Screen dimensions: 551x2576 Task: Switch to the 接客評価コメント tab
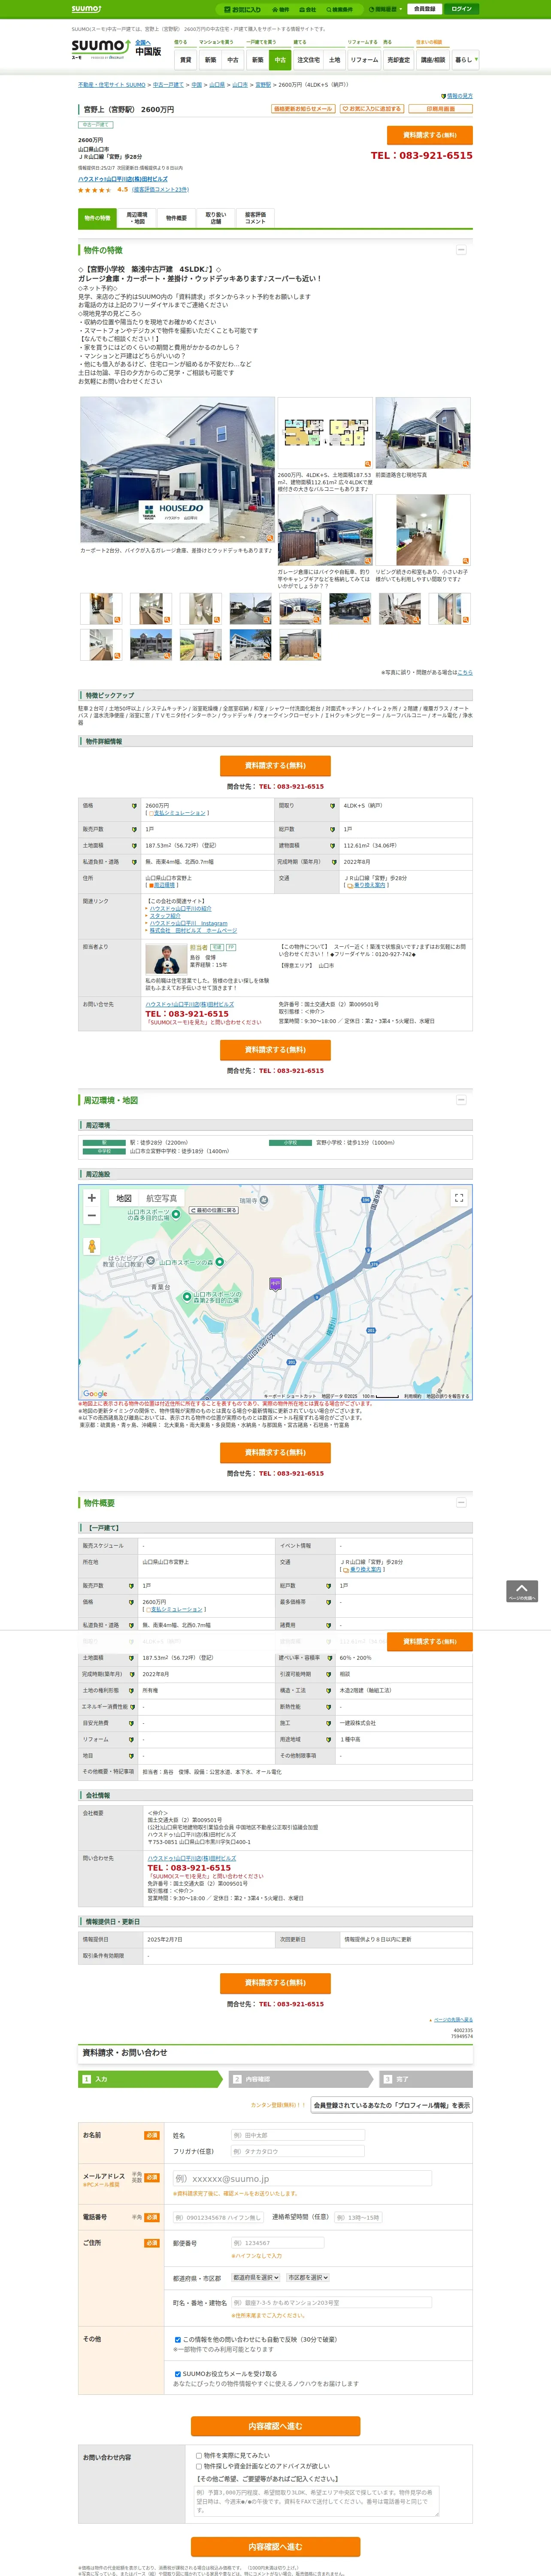pyautogui.click(x=255, y=218)
